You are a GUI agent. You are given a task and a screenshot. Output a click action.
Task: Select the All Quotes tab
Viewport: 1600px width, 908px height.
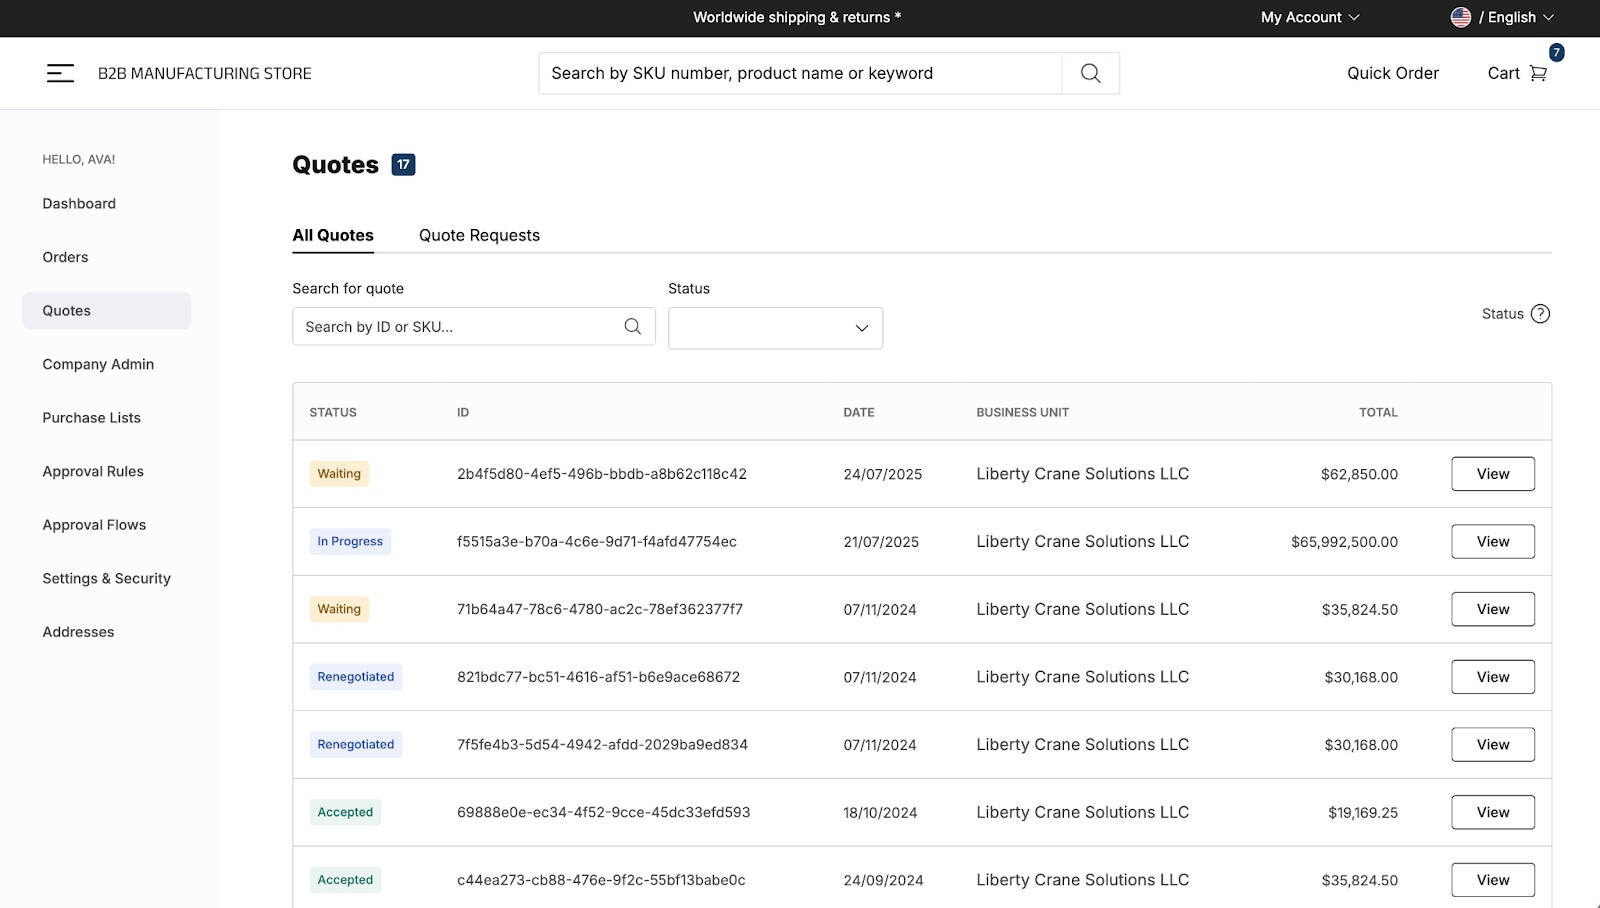333,235
